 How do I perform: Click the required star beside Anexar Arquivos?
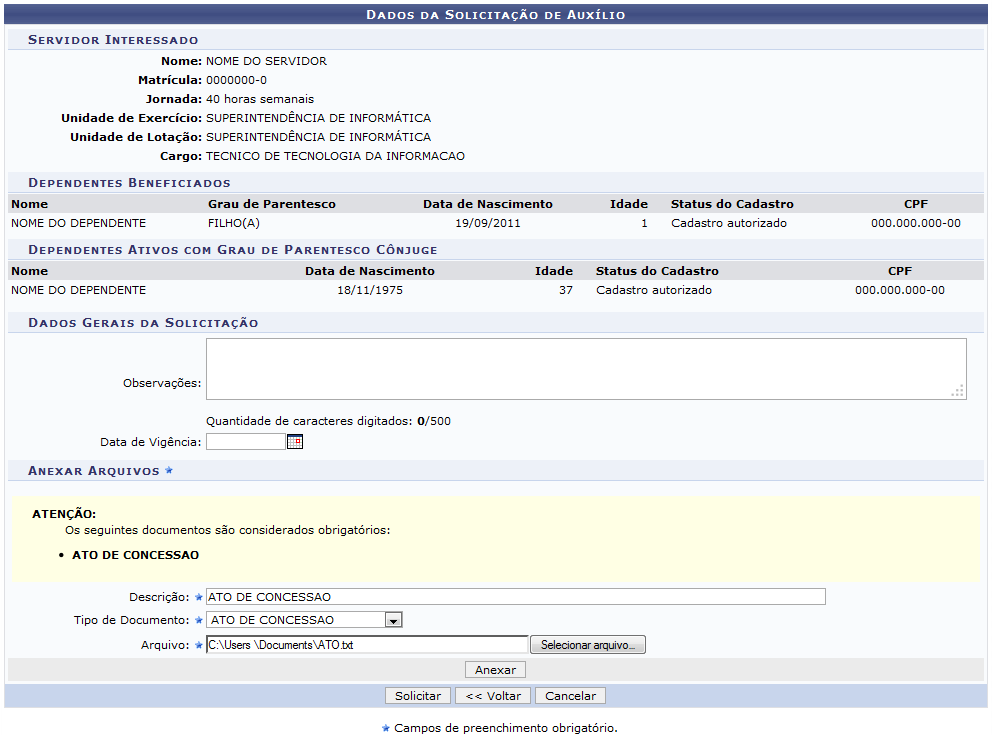[169, 470]
